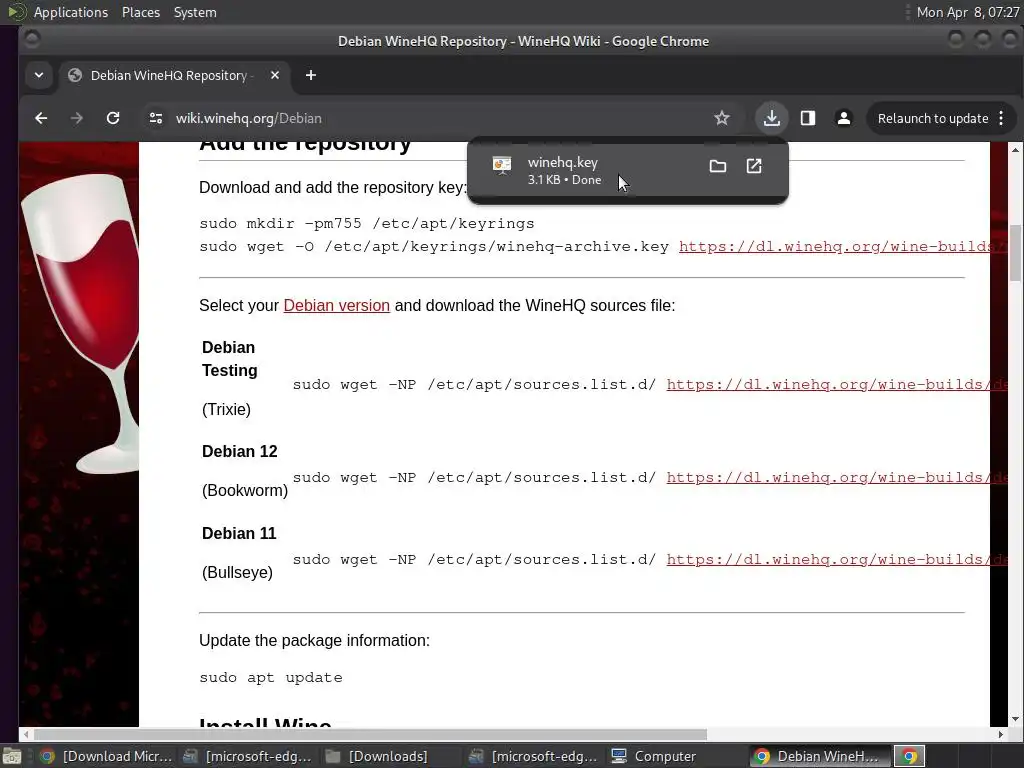The width and height of the screenshot is (1024, 768).
Task: Show winehq.key in folder
Action: tap(718, 166)
